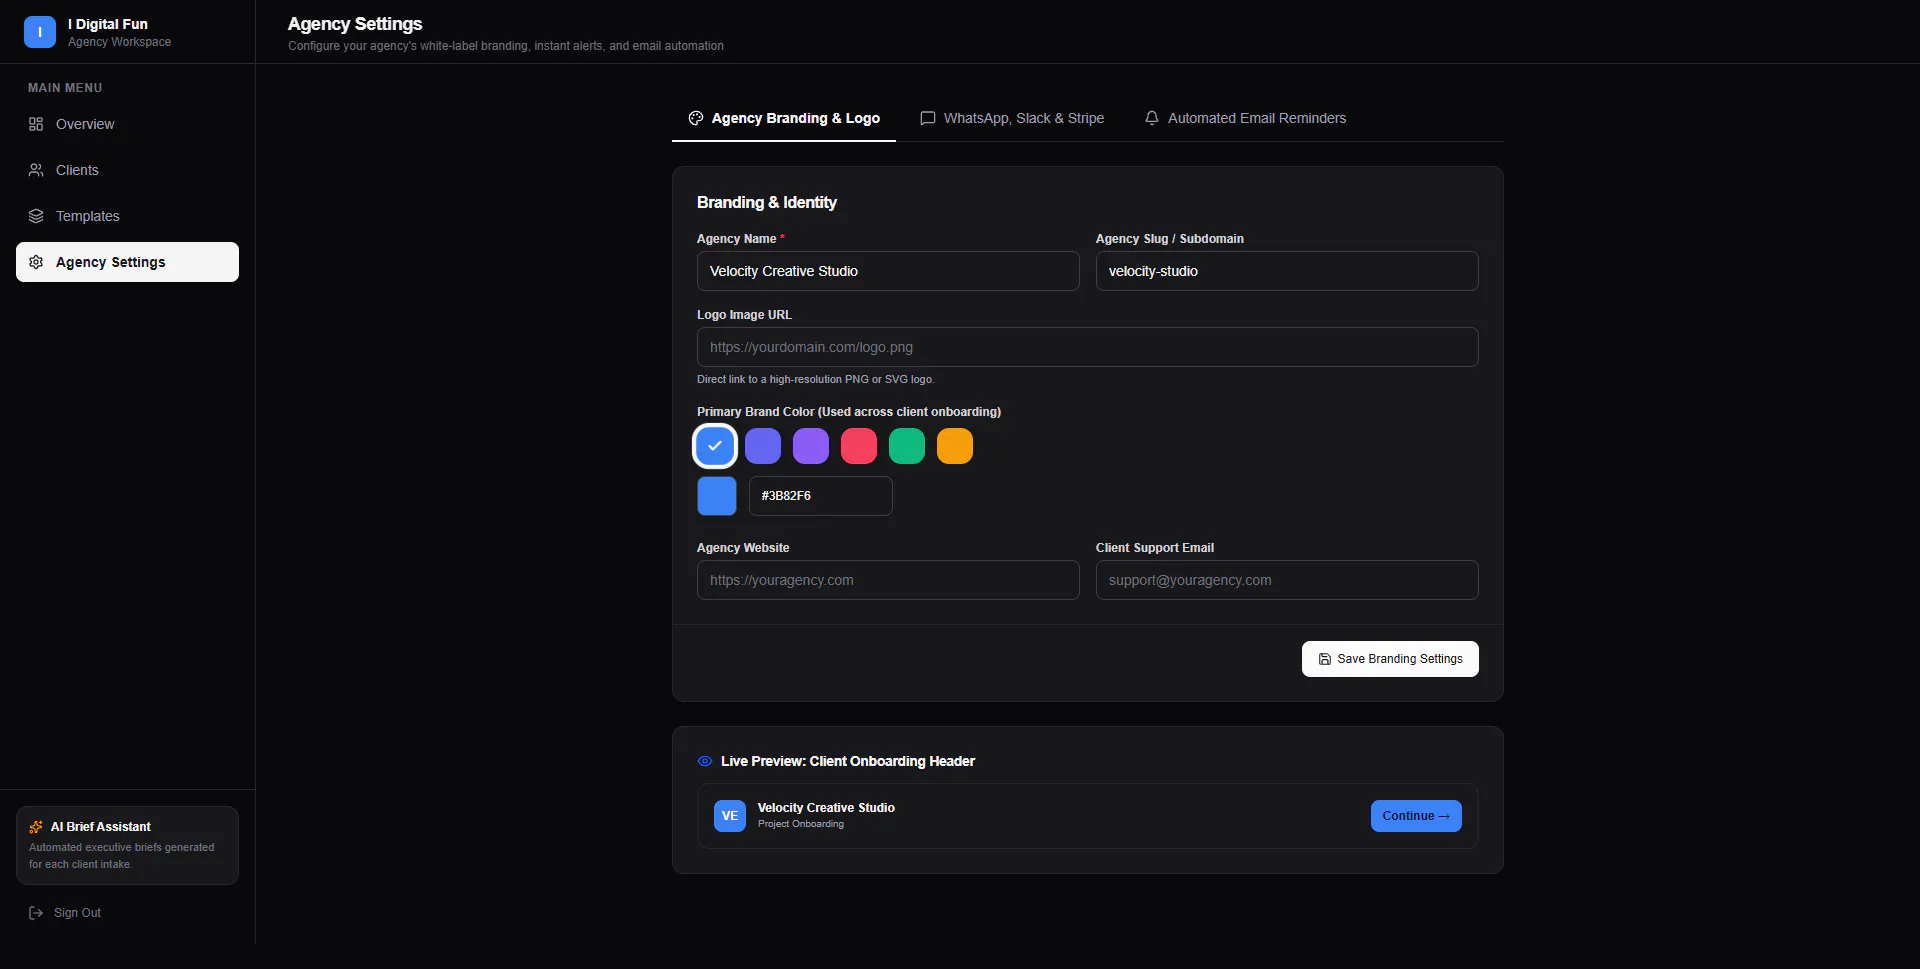Click the Templates layers icon in sidebar
This screenshot has width=1920, height=969.
coord(36,216)
